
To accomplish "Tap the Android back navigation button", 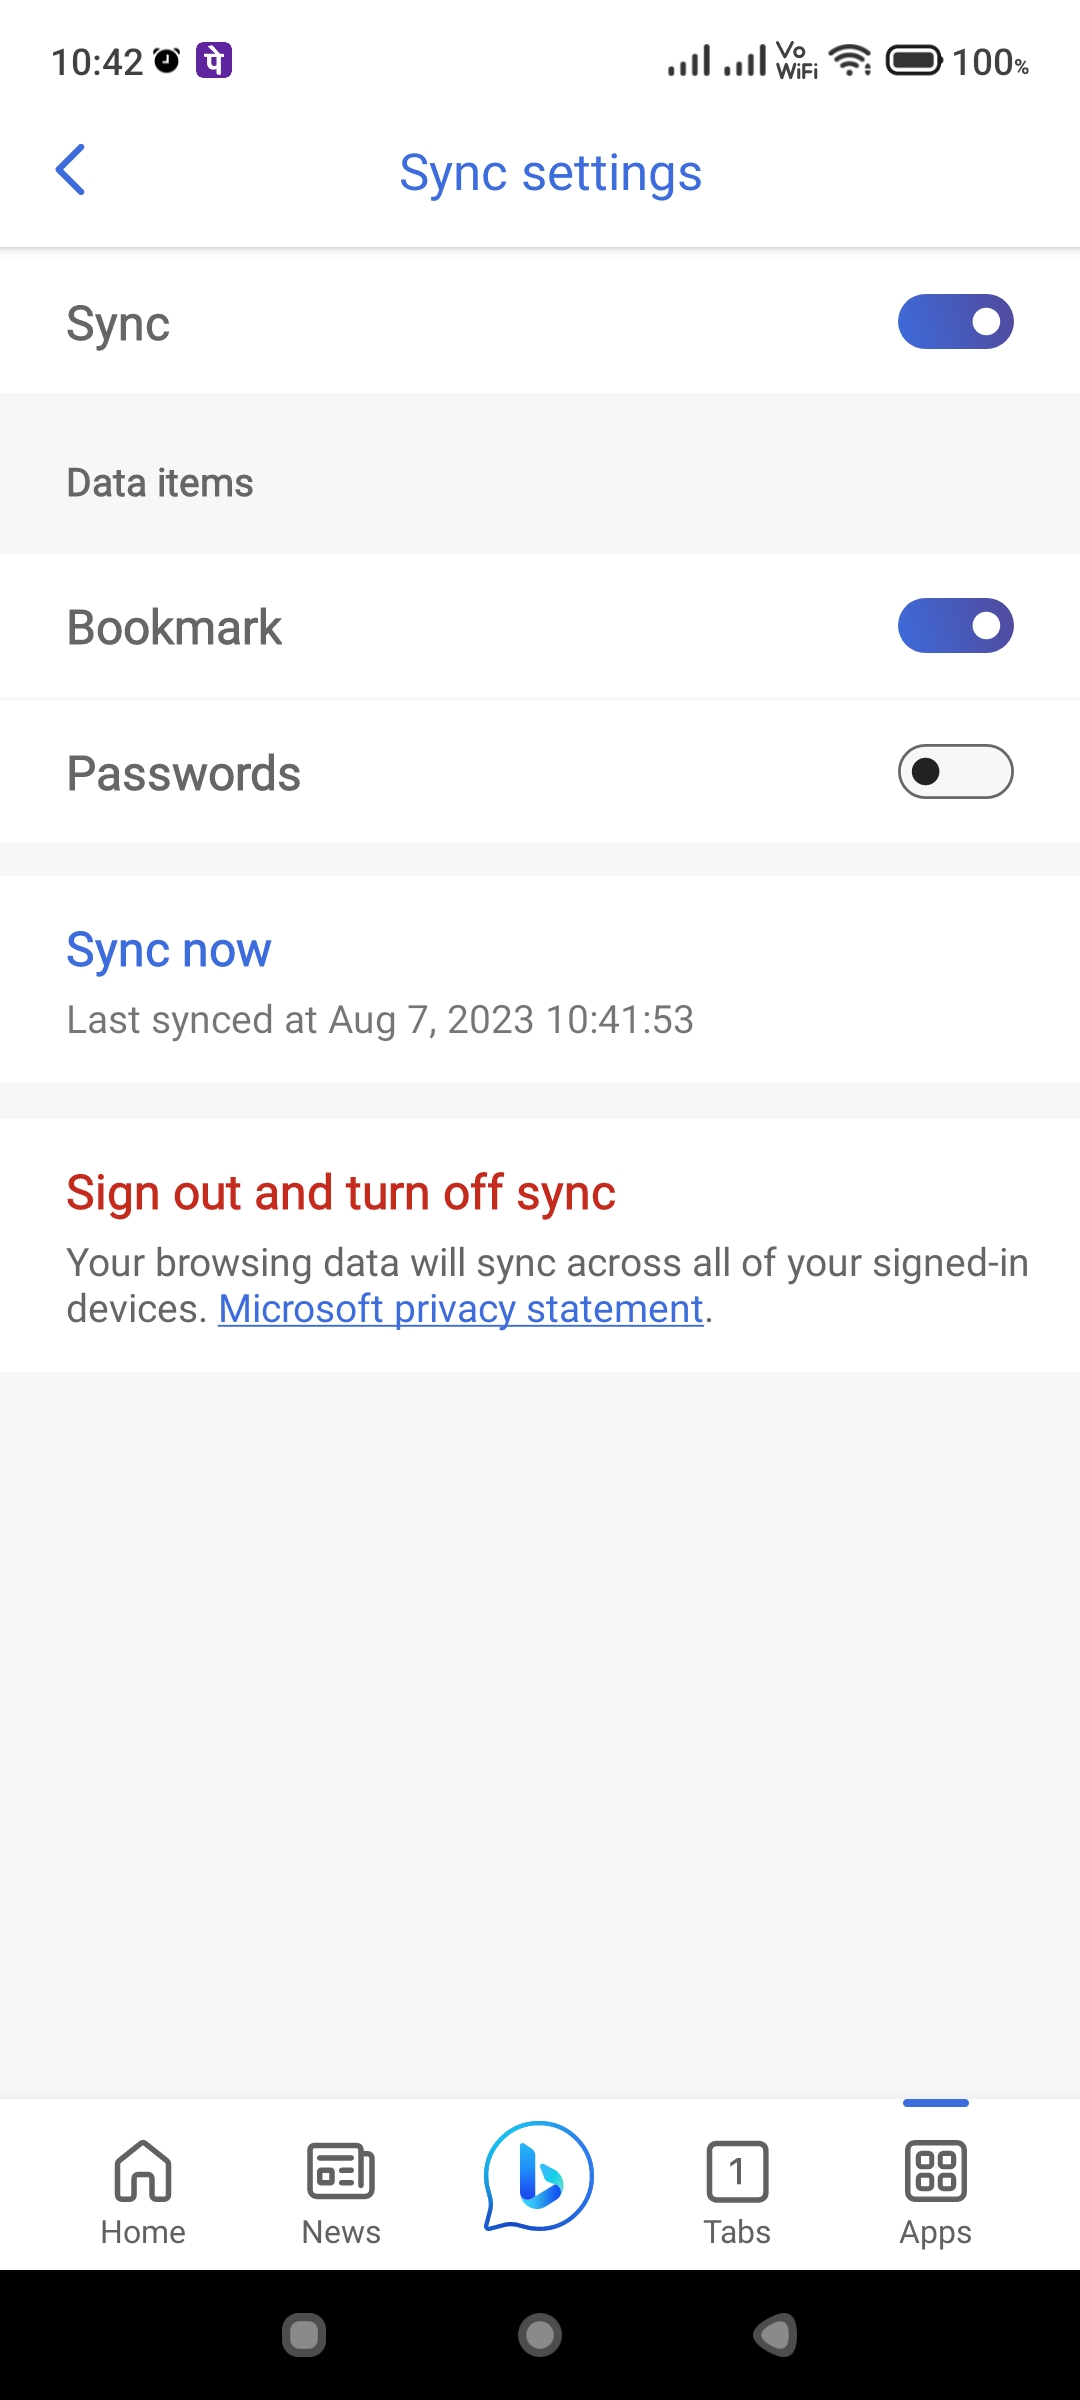I will pyautogui.click(x=775, y=2335).
